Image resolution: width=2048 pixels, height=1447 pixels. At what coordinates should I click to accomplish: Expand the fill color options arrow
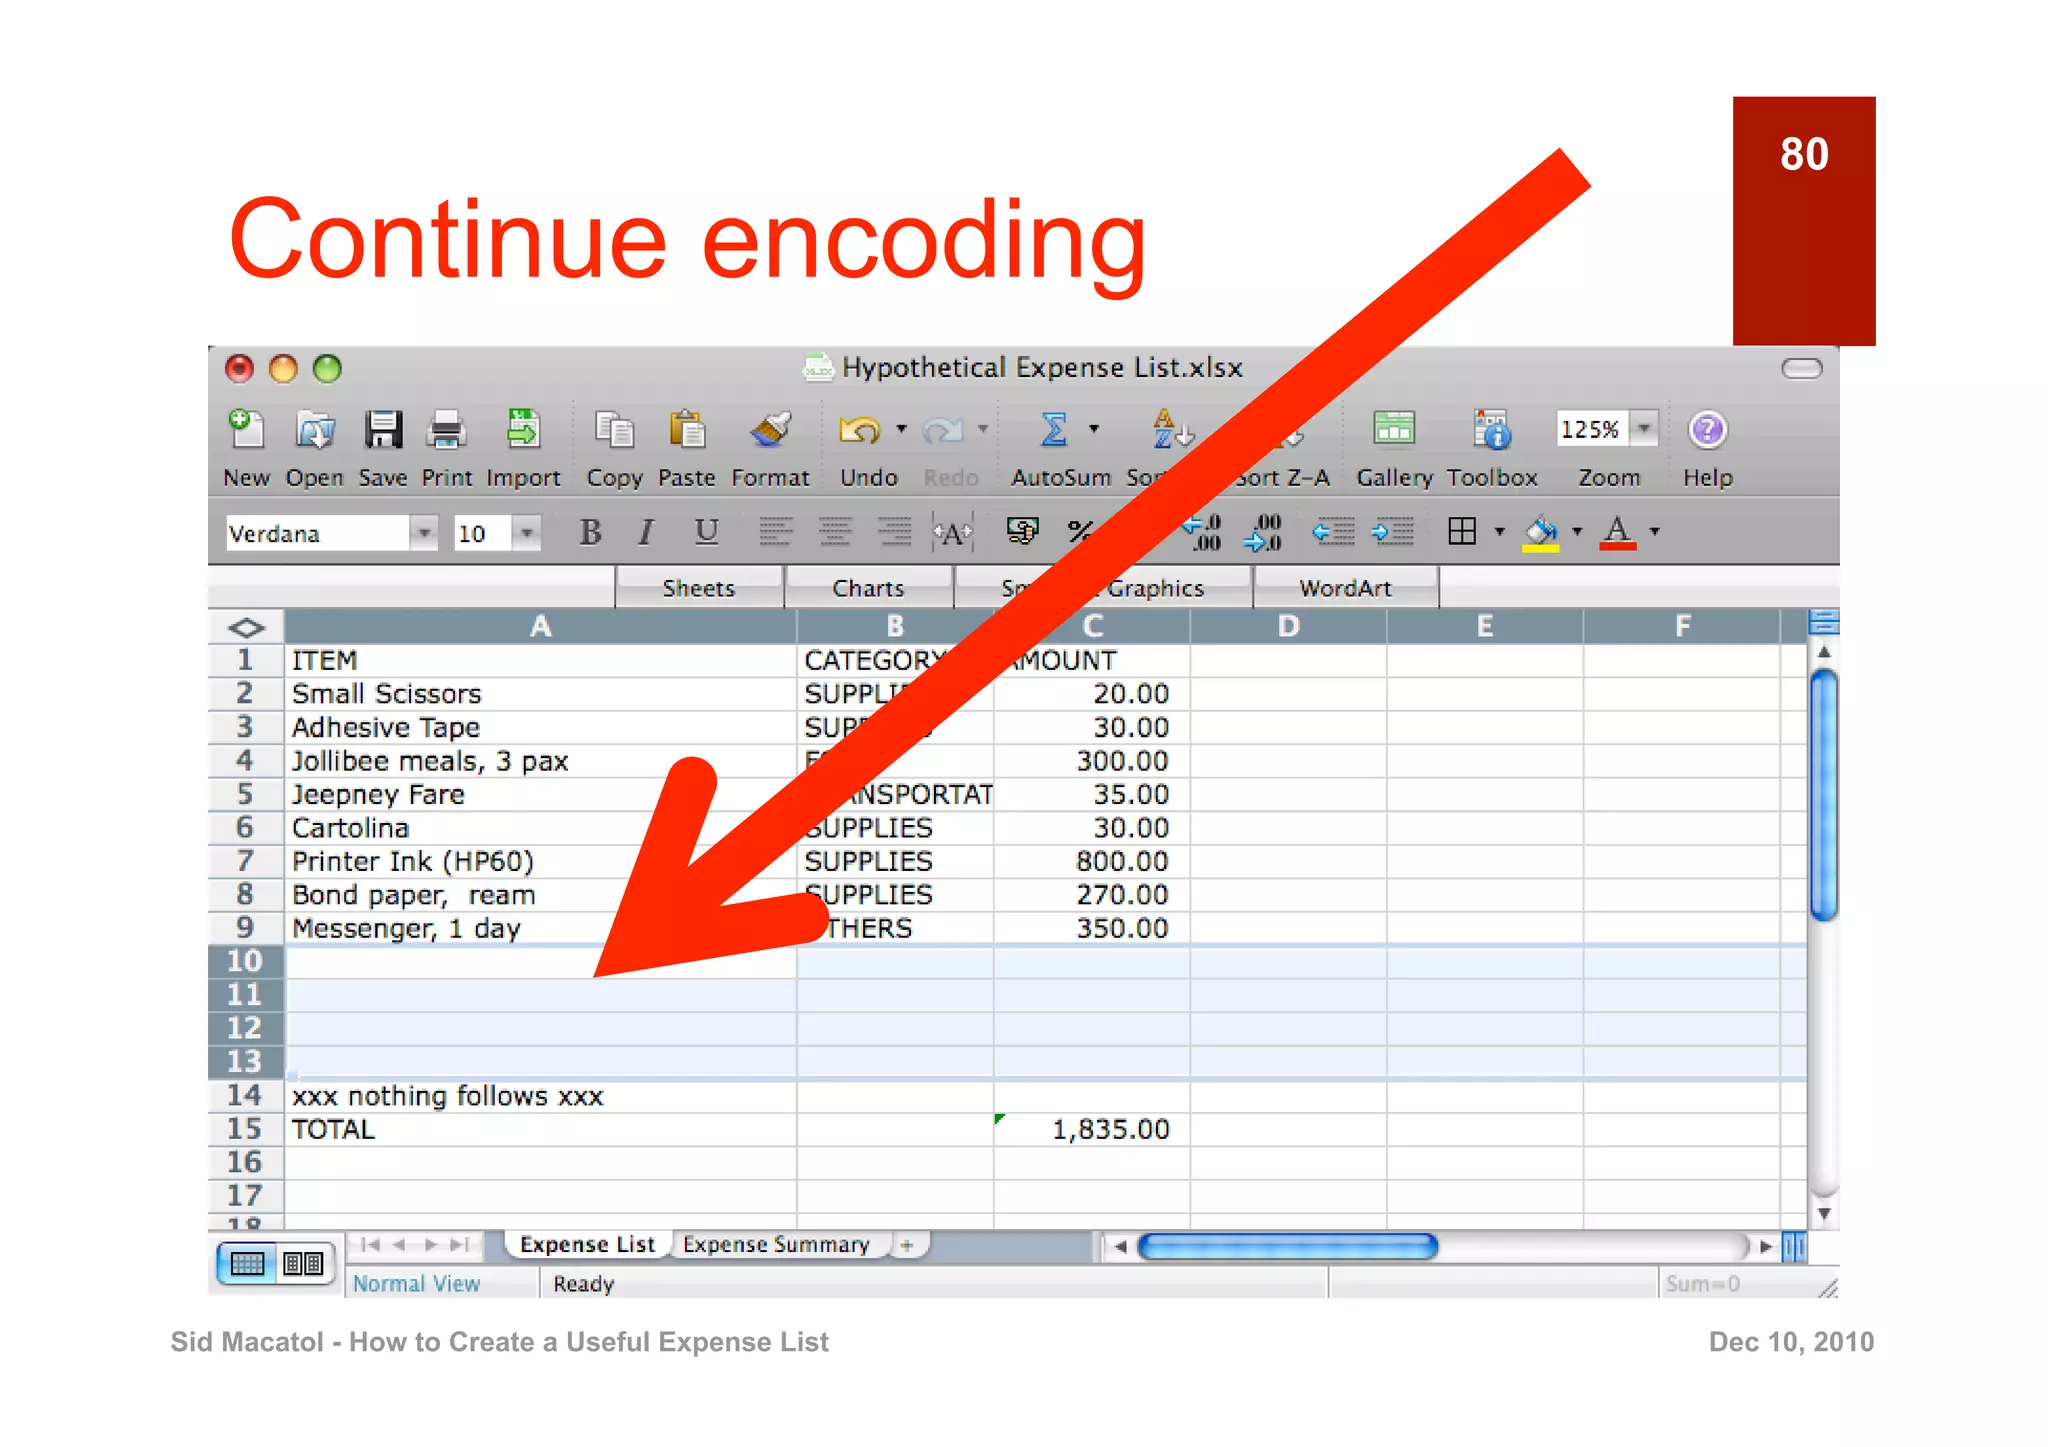click(x=1577, y=531)
